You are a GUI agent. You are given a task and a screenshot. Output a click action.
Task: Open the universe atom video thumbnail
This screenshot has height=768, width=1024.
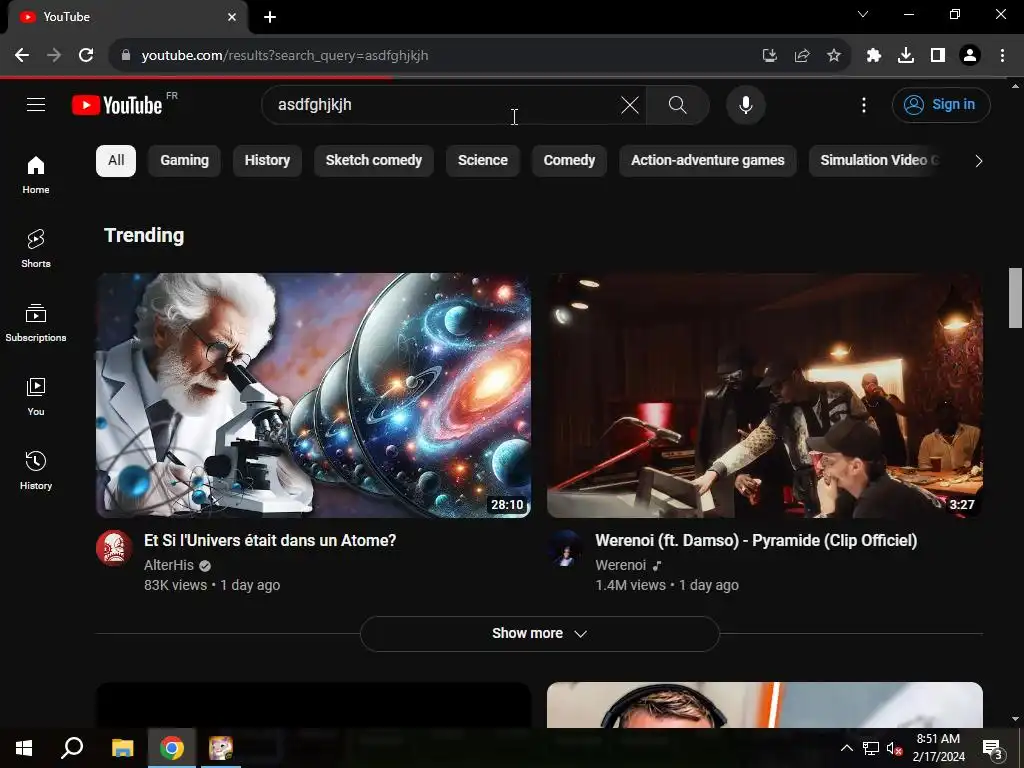tap(313, 395)
